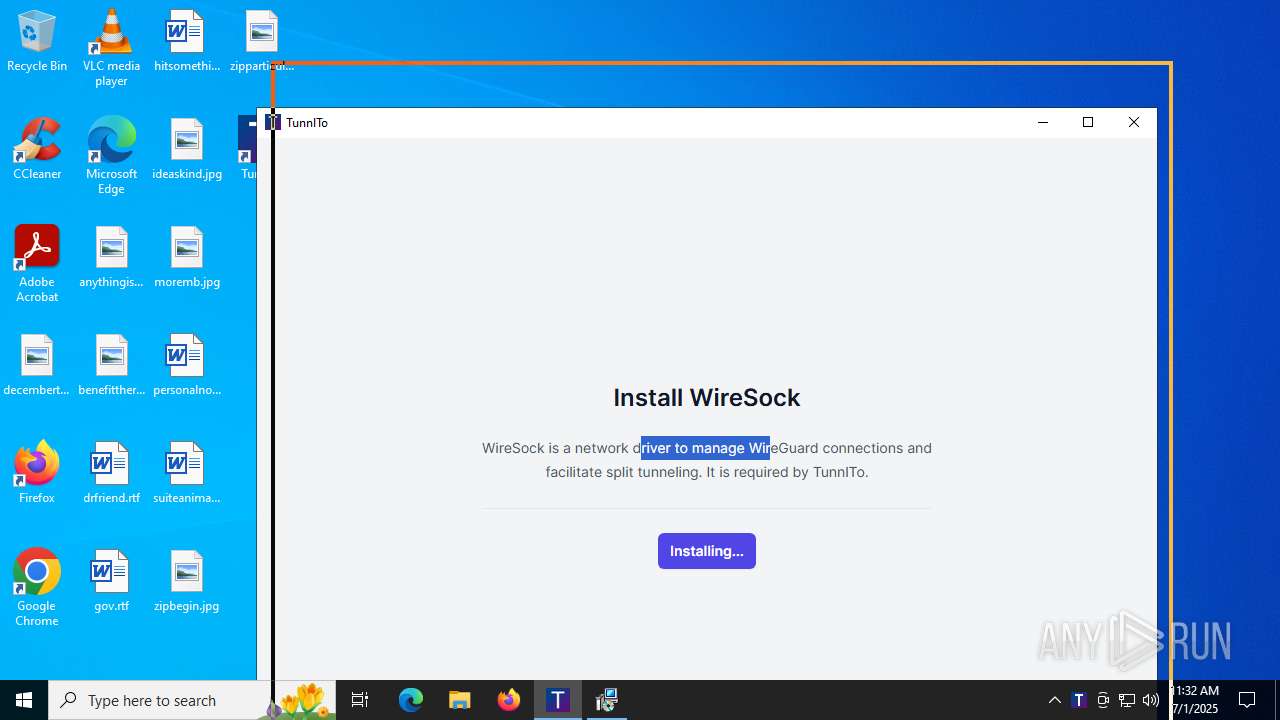Viewport: 1280px width, 720px height.
Task: Click the TunnlTo title bar text
Action: coord(307,123)
